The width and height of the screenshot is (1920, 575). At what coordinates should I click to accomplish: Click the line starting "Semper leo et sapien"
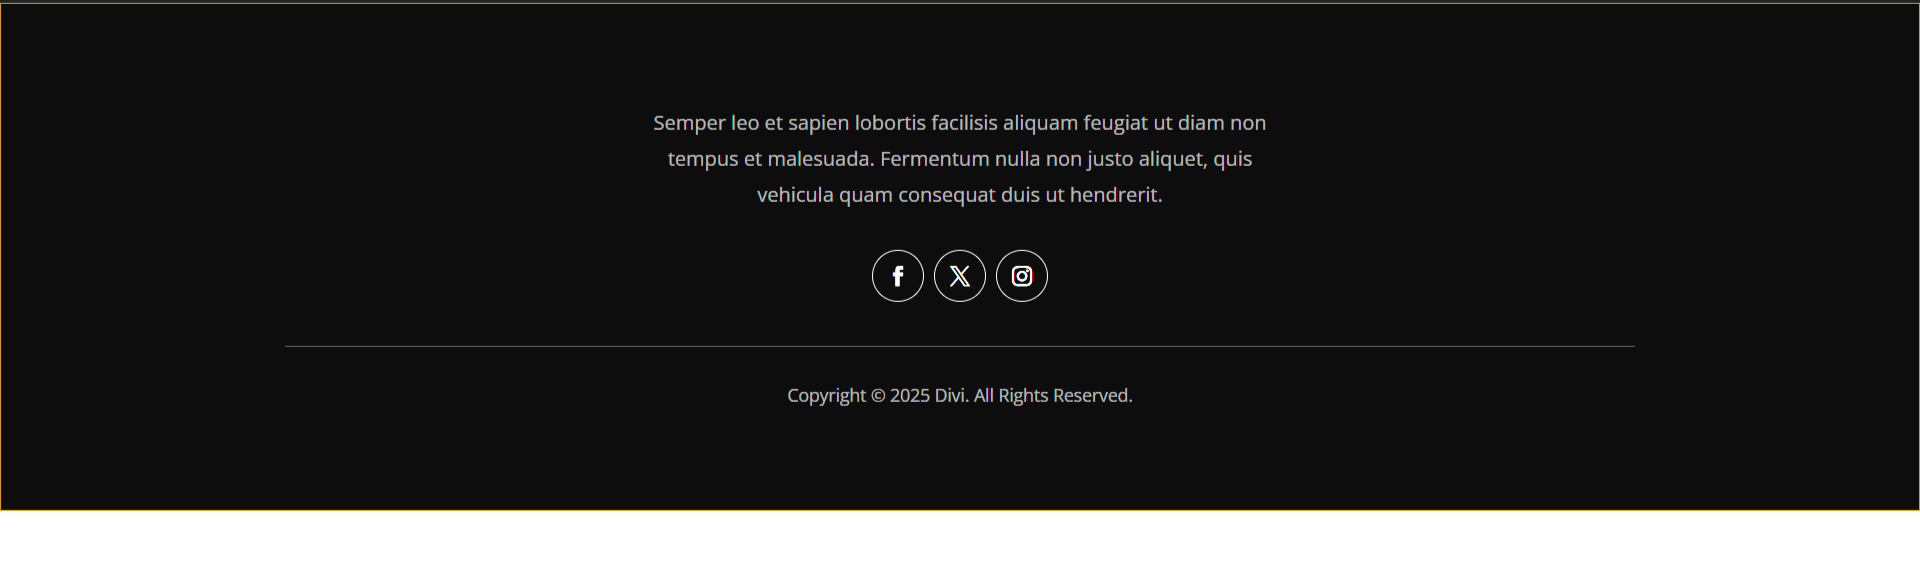pos(960,123)
